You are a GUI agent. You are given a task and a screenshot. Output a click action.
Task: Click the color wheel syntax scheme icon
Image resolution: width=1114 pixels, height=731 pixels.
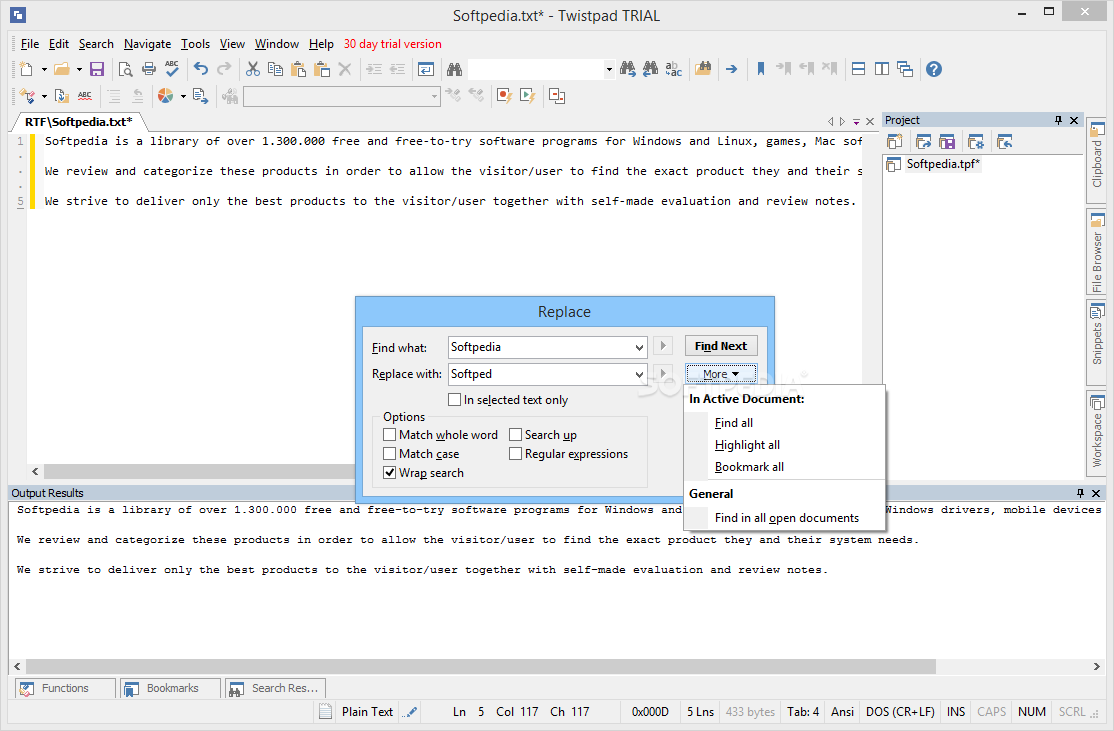pos(166,96)
